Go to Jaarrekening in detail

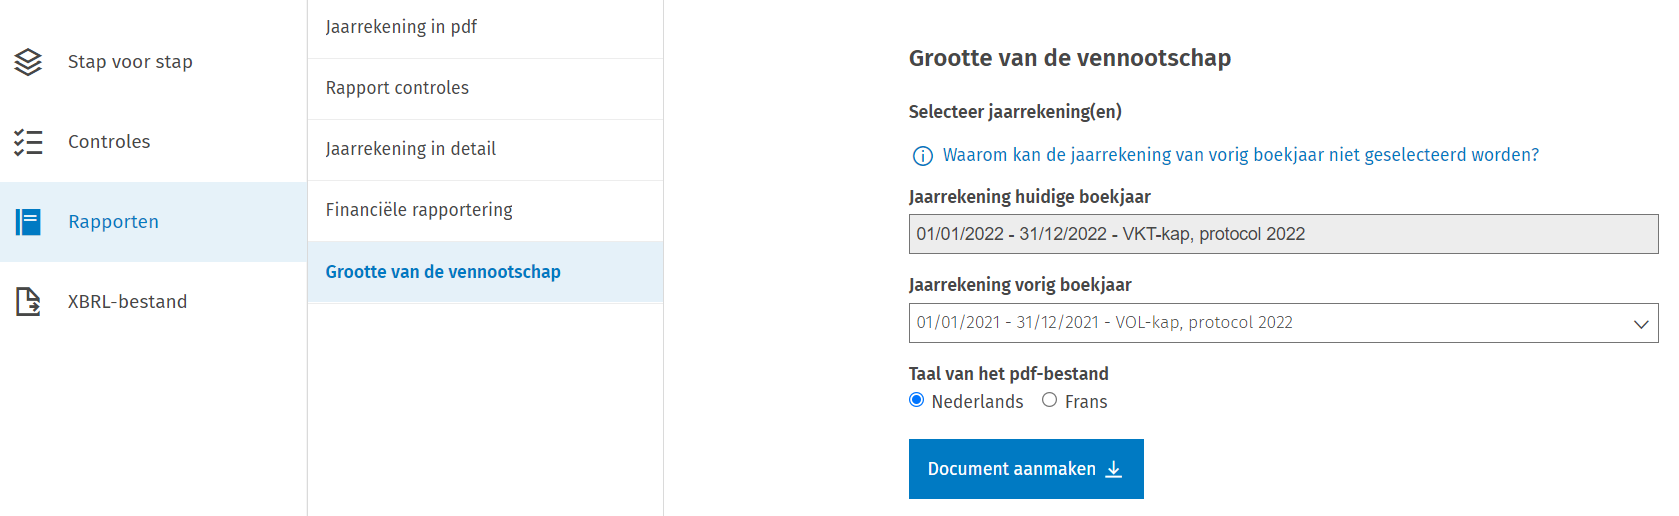coord(410,149)
